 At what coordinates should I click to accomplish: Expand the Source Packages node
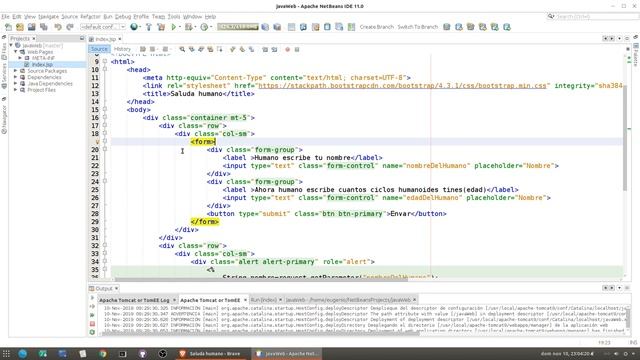(16, 71)
